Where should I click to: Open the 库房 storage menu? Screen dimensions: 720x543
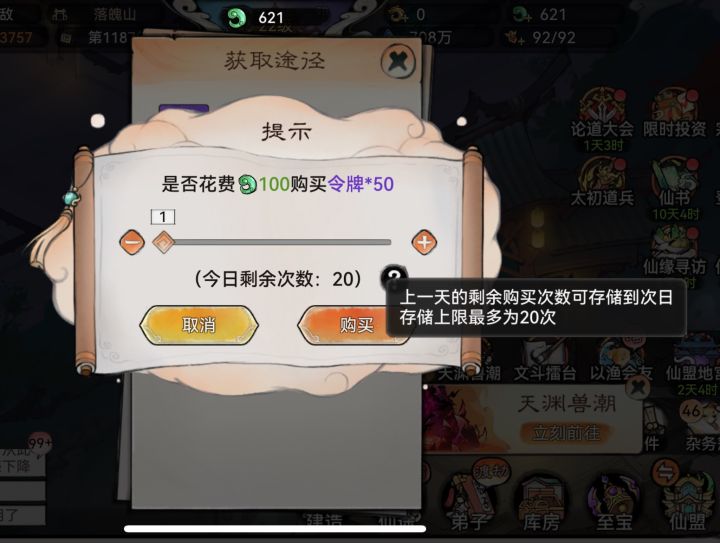541,503
